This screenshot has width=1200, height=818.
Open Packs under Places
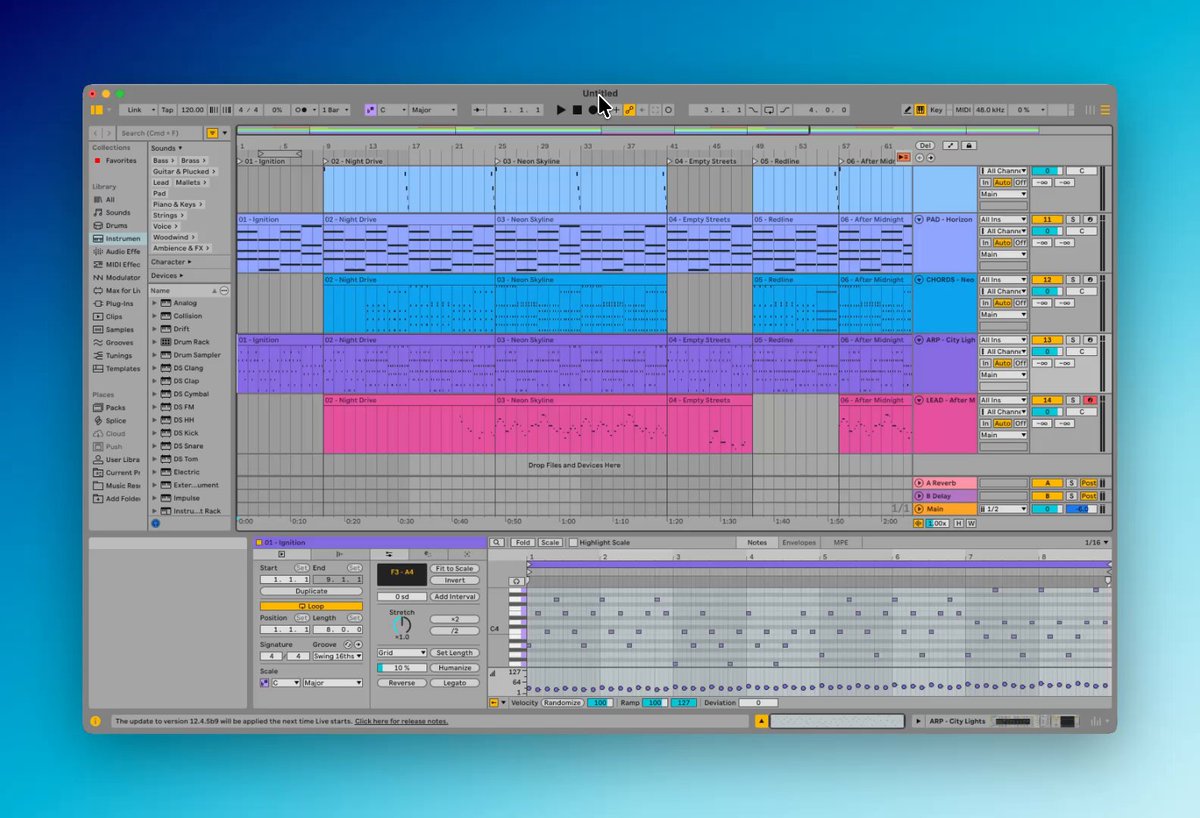pos(115,408)
